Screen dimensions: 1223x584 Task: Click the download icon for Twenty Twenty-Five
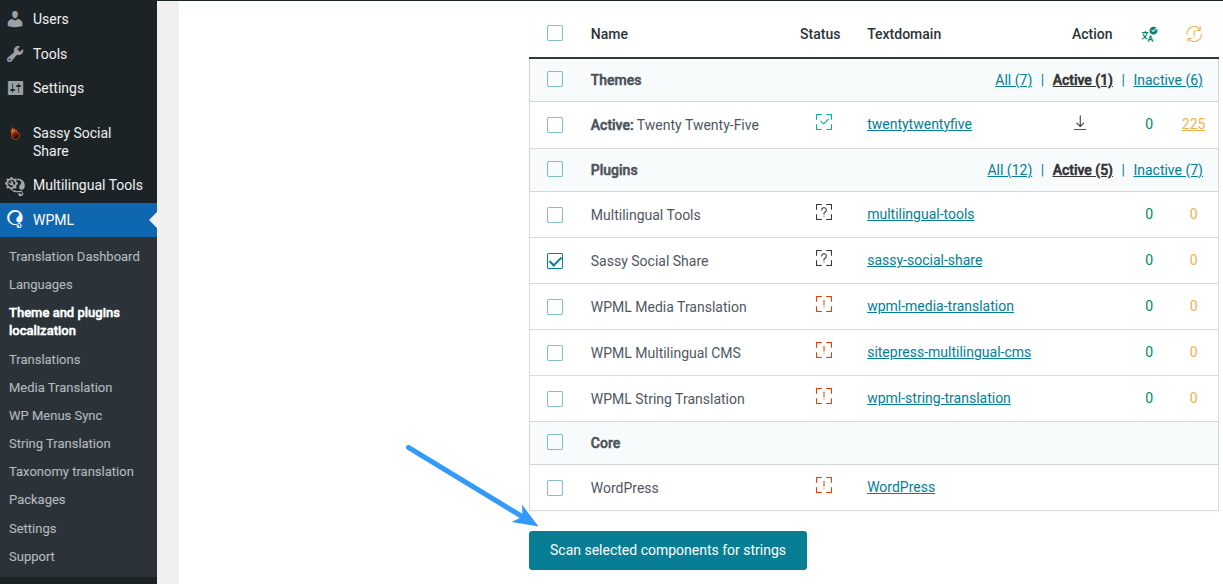[x=1080, y=123]
